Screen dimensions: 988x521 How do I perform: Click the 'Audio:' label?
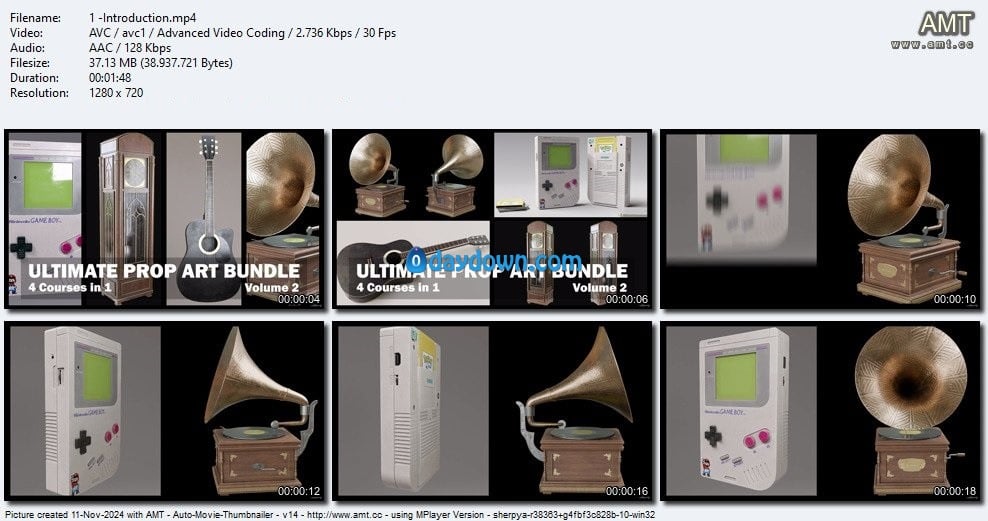pos(27,48)
